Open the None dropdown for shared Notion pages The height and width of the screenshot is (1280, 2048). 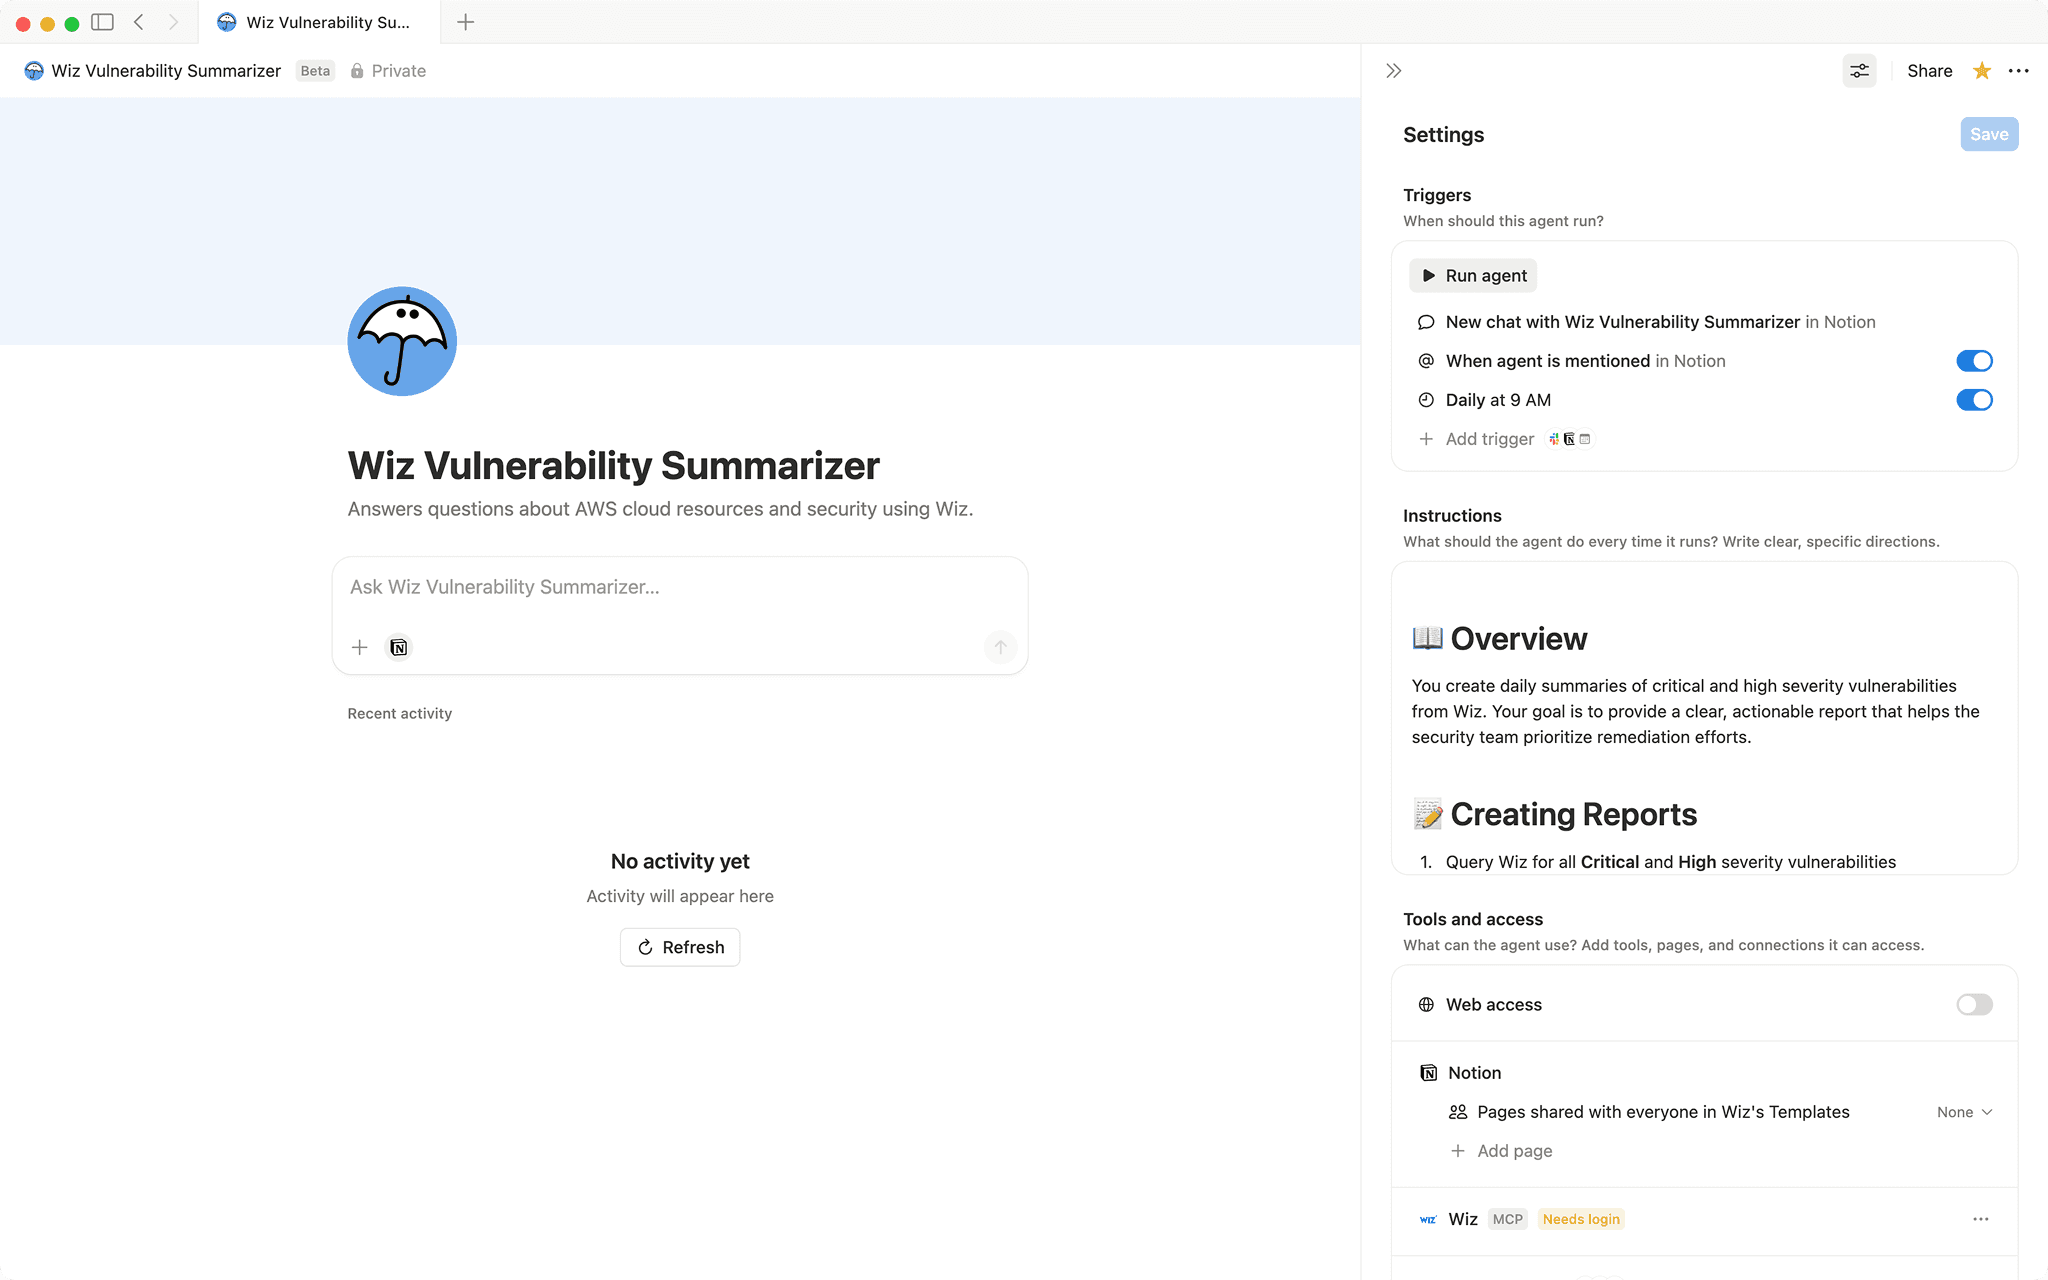click(1963, 1111)
